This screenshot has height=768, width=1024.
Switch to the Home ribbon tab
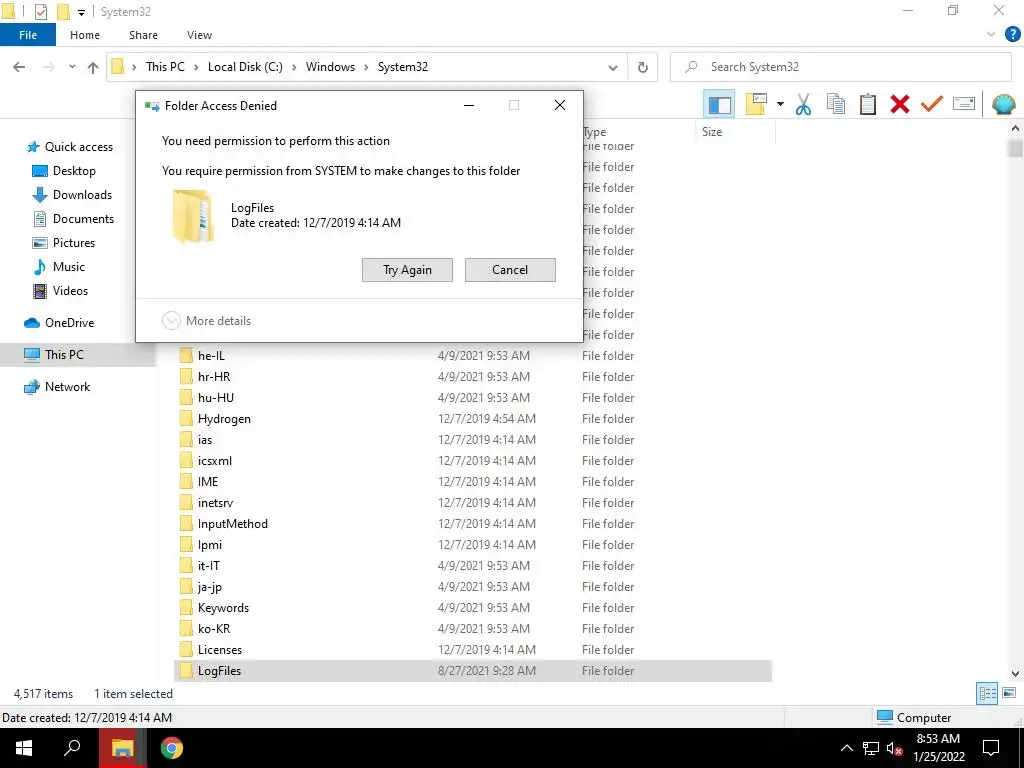85,35
